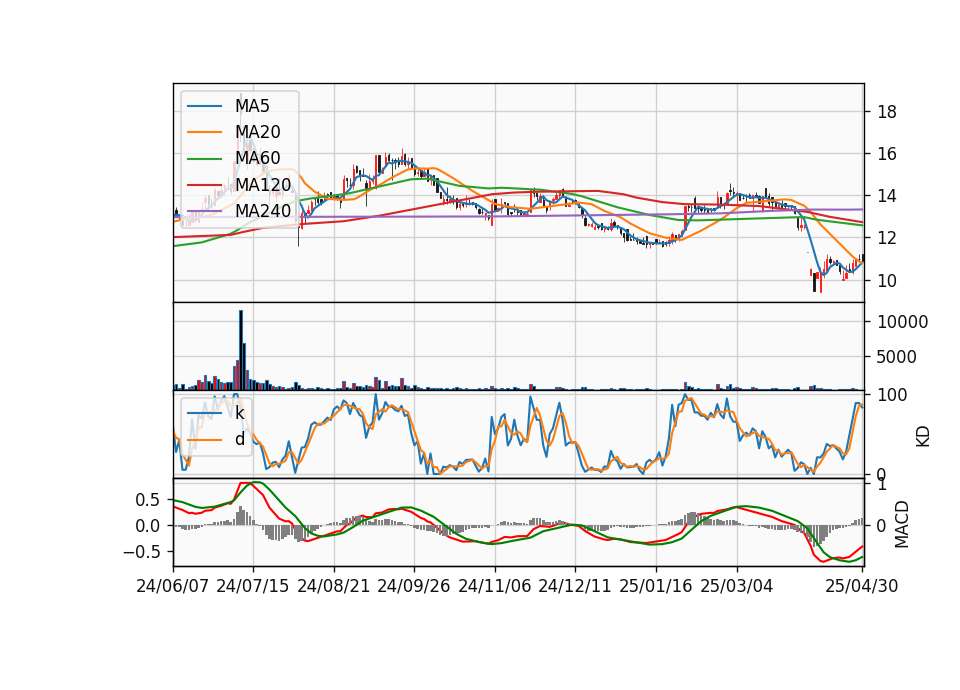Click the MACD axis label

pos(901,525)
